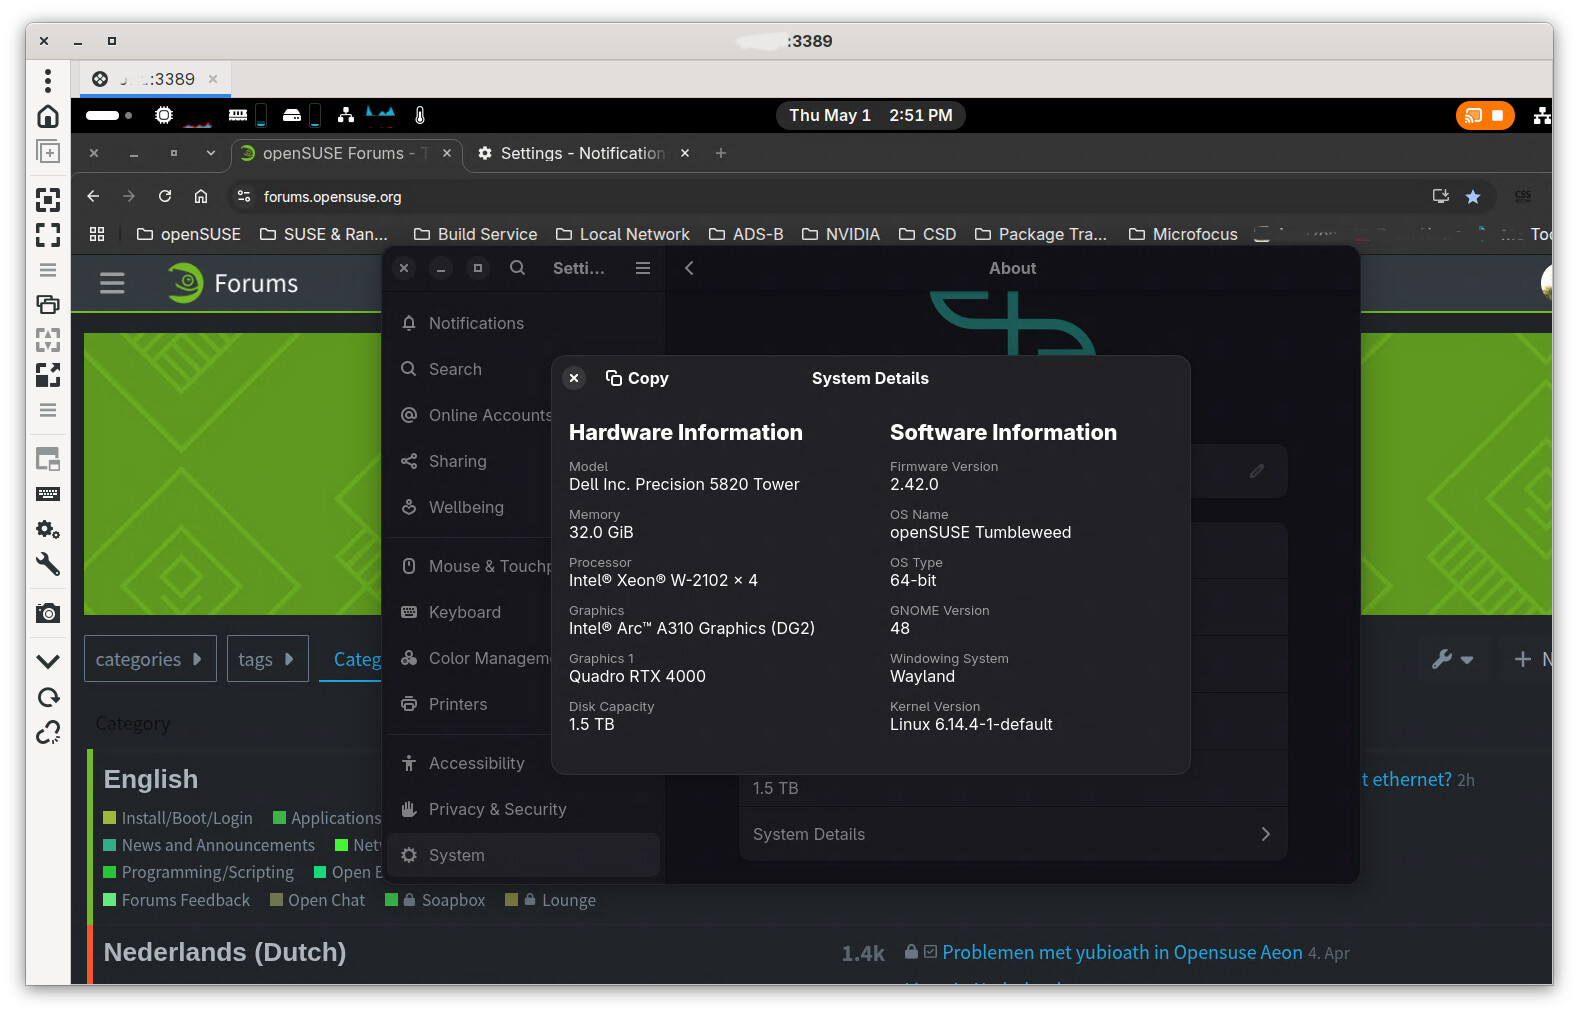The width and height of the screenshot is (1579, 1014).
Task: Click the date and time in top bar
Action: point(870,115)
